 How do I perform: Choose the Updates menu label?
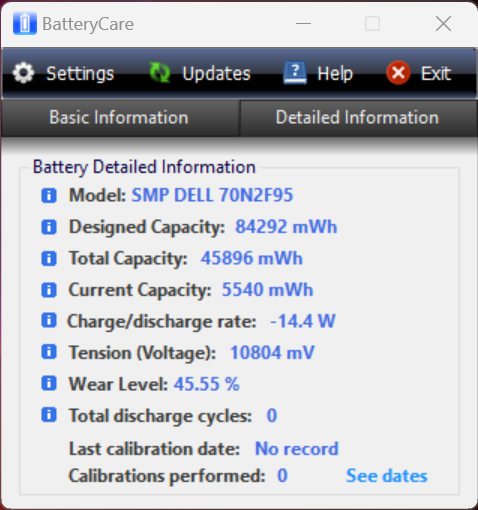[x=216, y=73]
